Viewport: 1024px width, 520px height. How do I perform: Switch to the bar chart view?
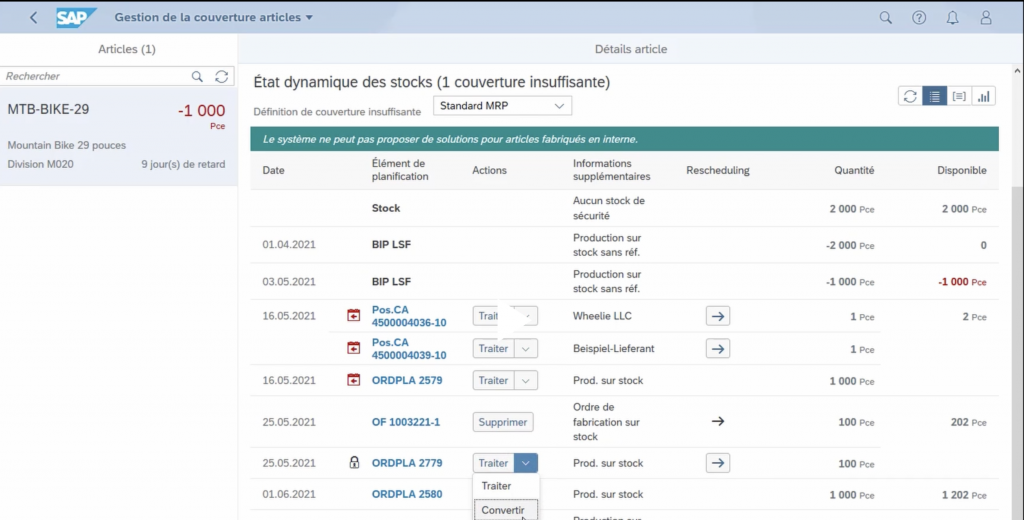(984, 96)
